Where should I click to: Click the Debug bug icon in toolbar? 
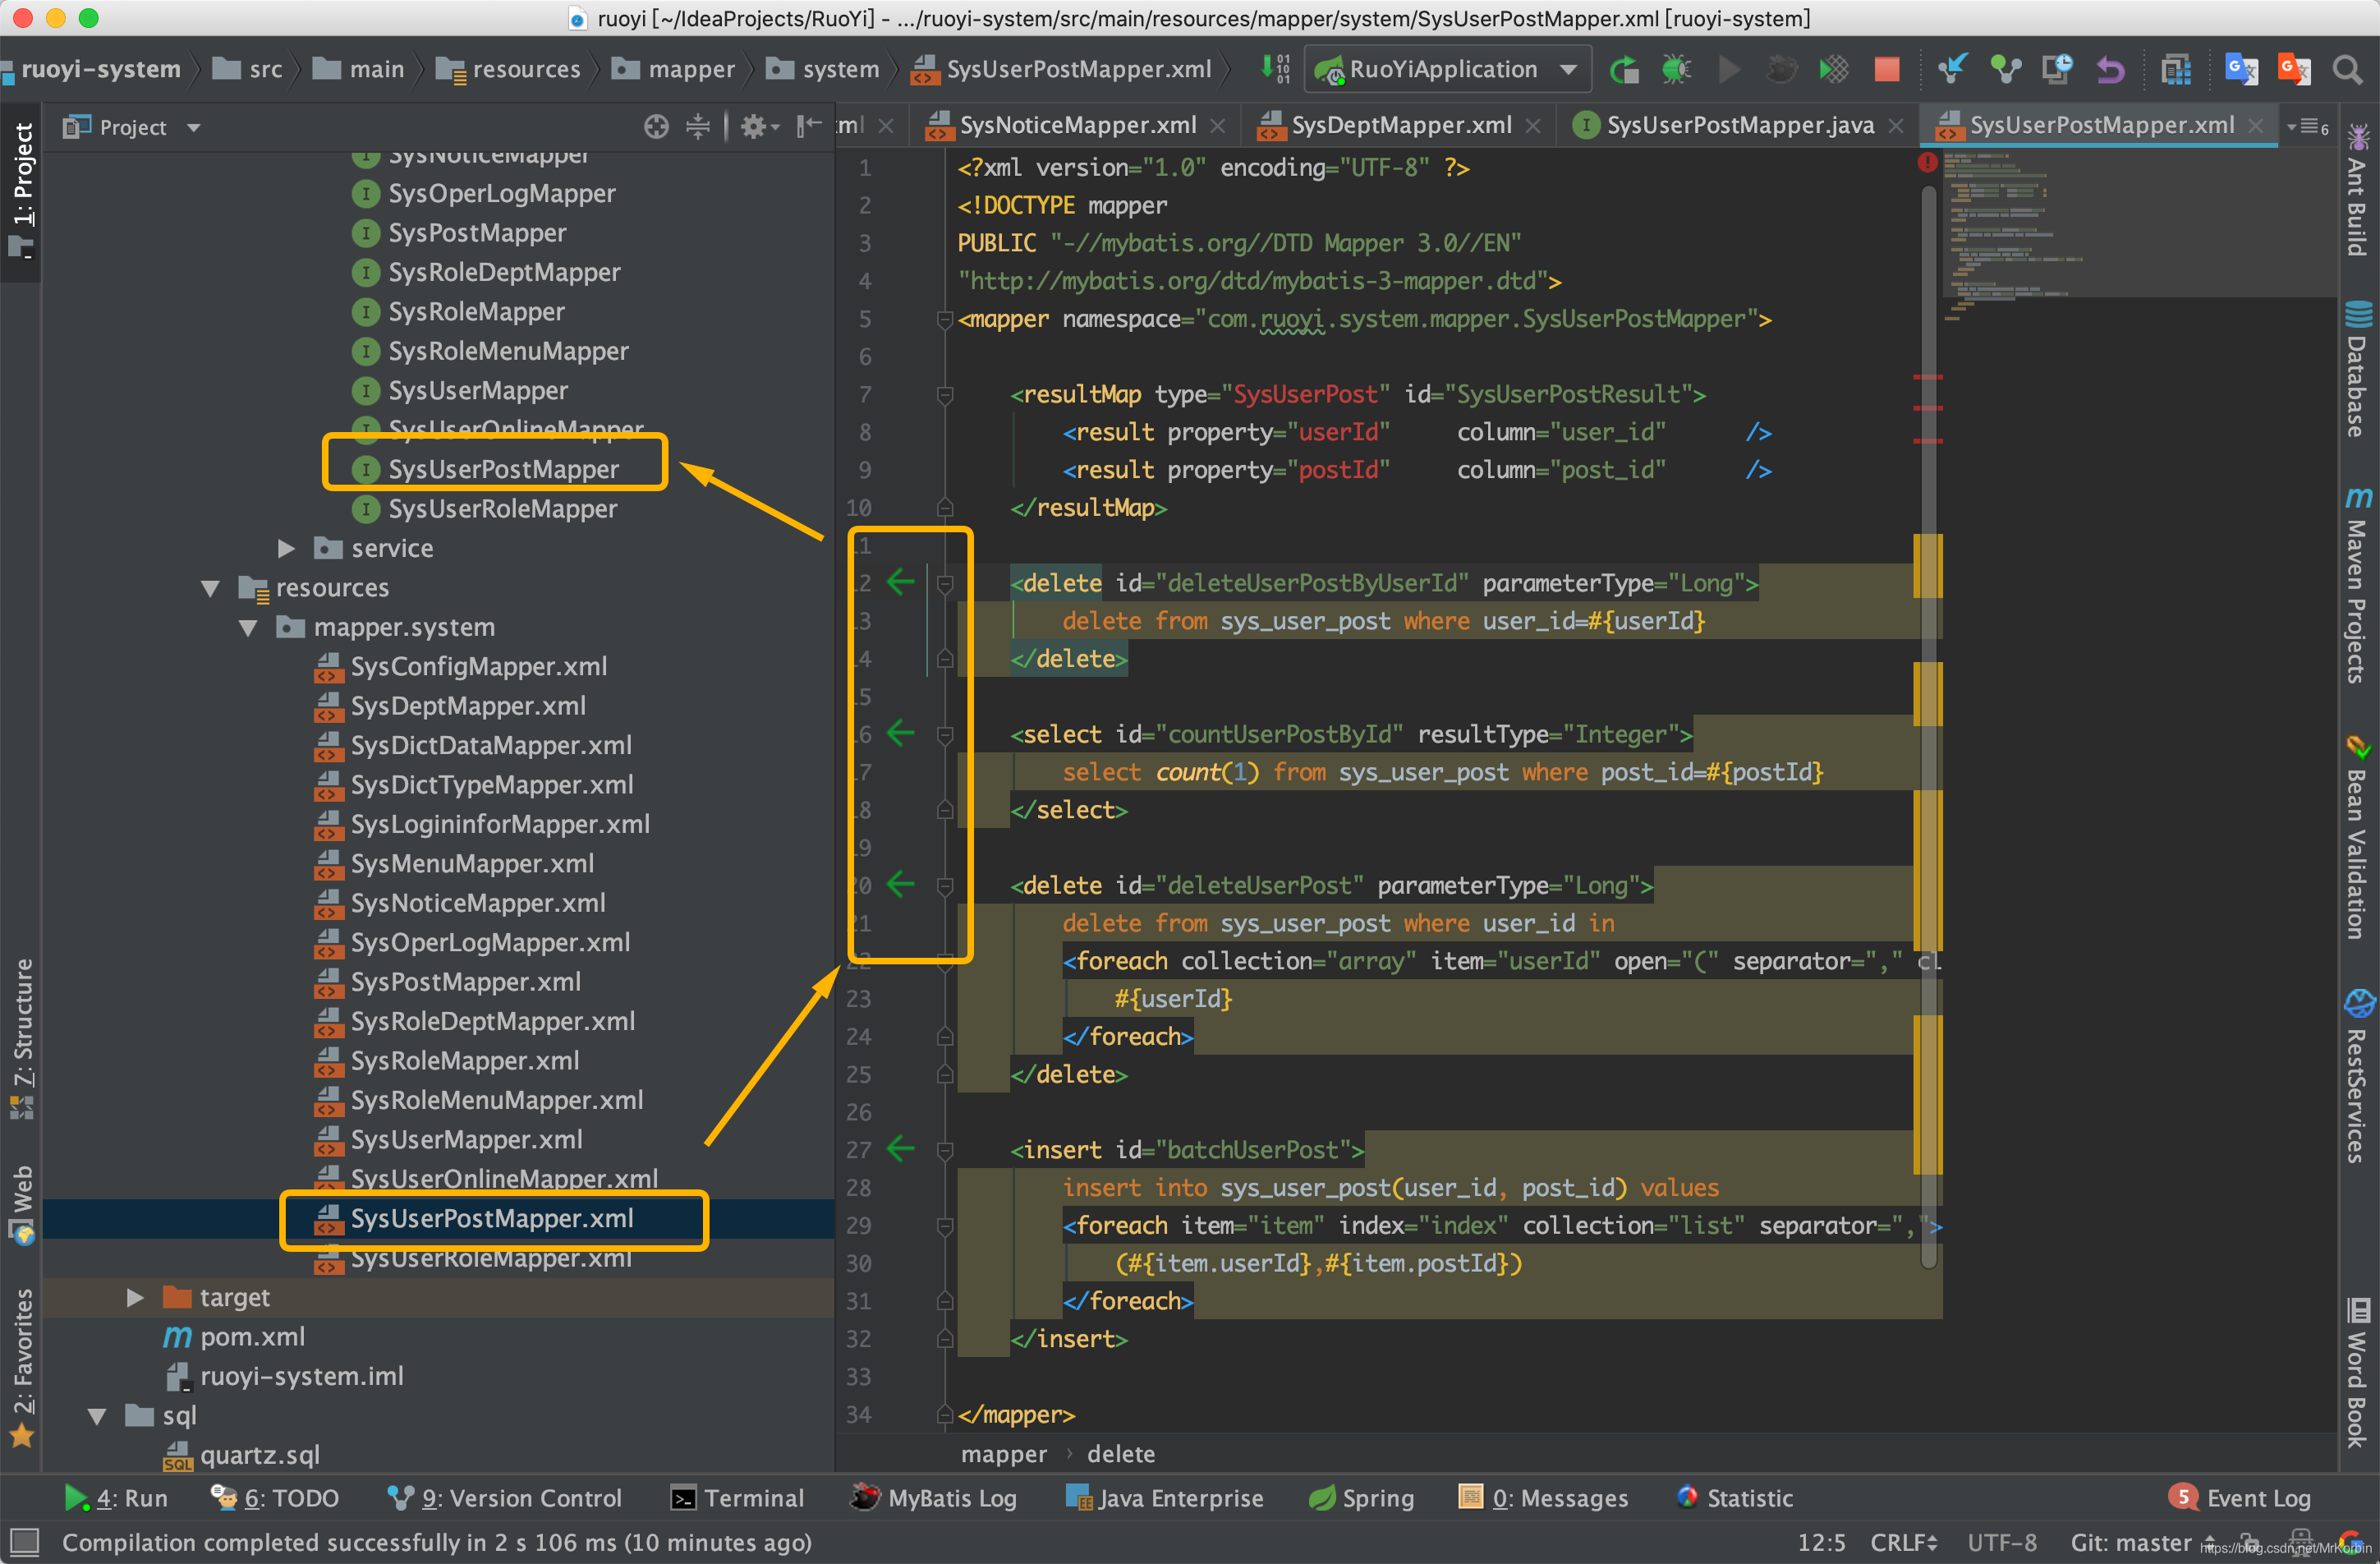[1676, 69]
